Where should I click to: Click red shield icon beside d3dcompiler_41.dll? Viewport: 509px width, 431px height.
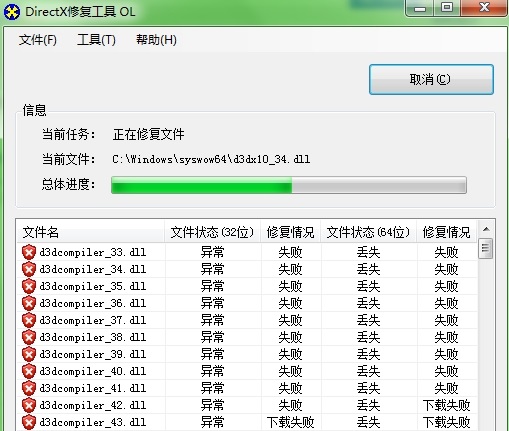click(x=29, y=388)
